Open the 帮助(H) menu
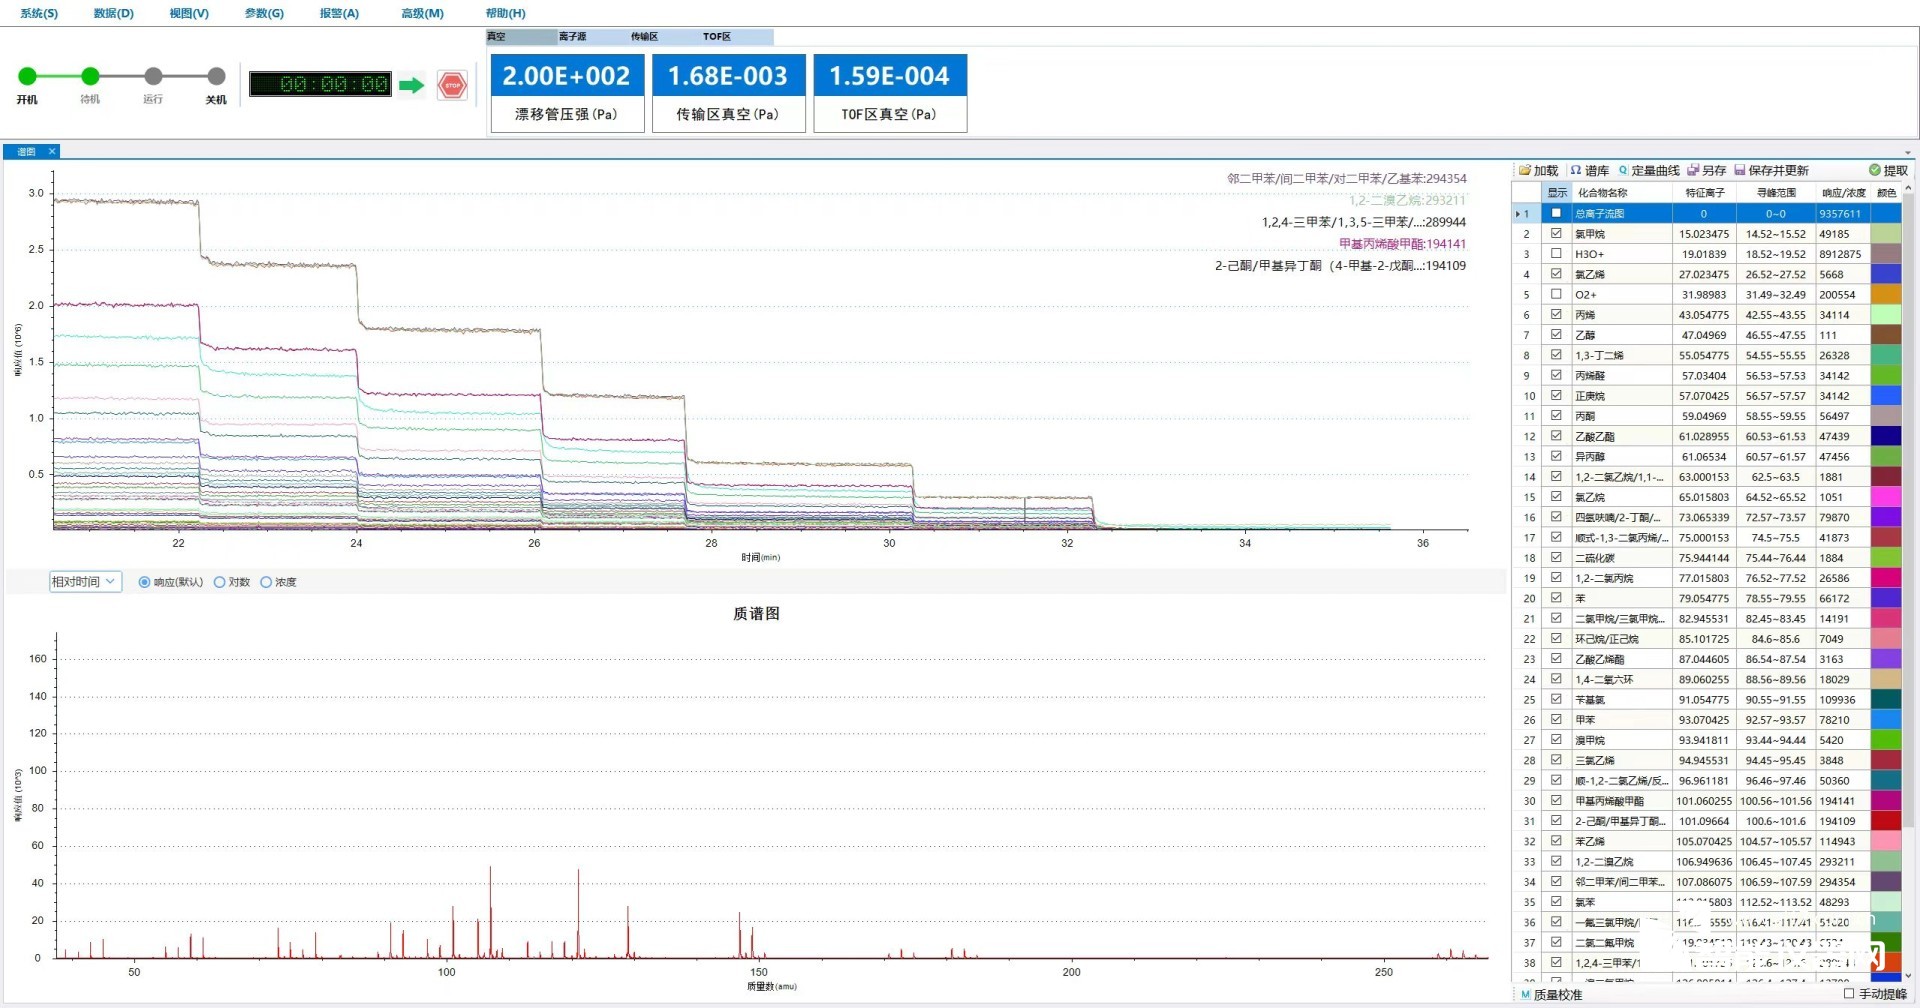Viewport: 1920px width, 1008px height. (505, 13)
